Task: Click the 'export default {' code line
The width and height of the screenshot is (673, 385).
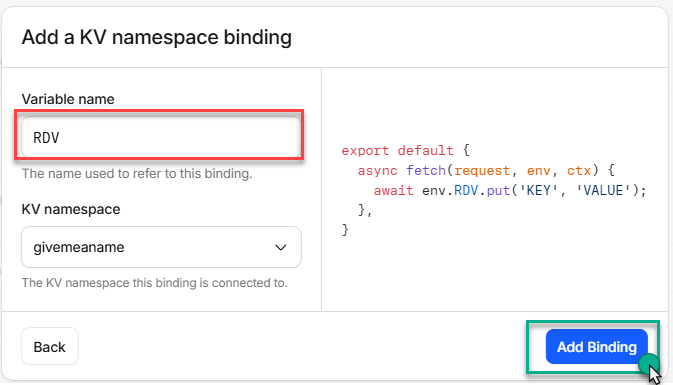Action: pos(406,151)
